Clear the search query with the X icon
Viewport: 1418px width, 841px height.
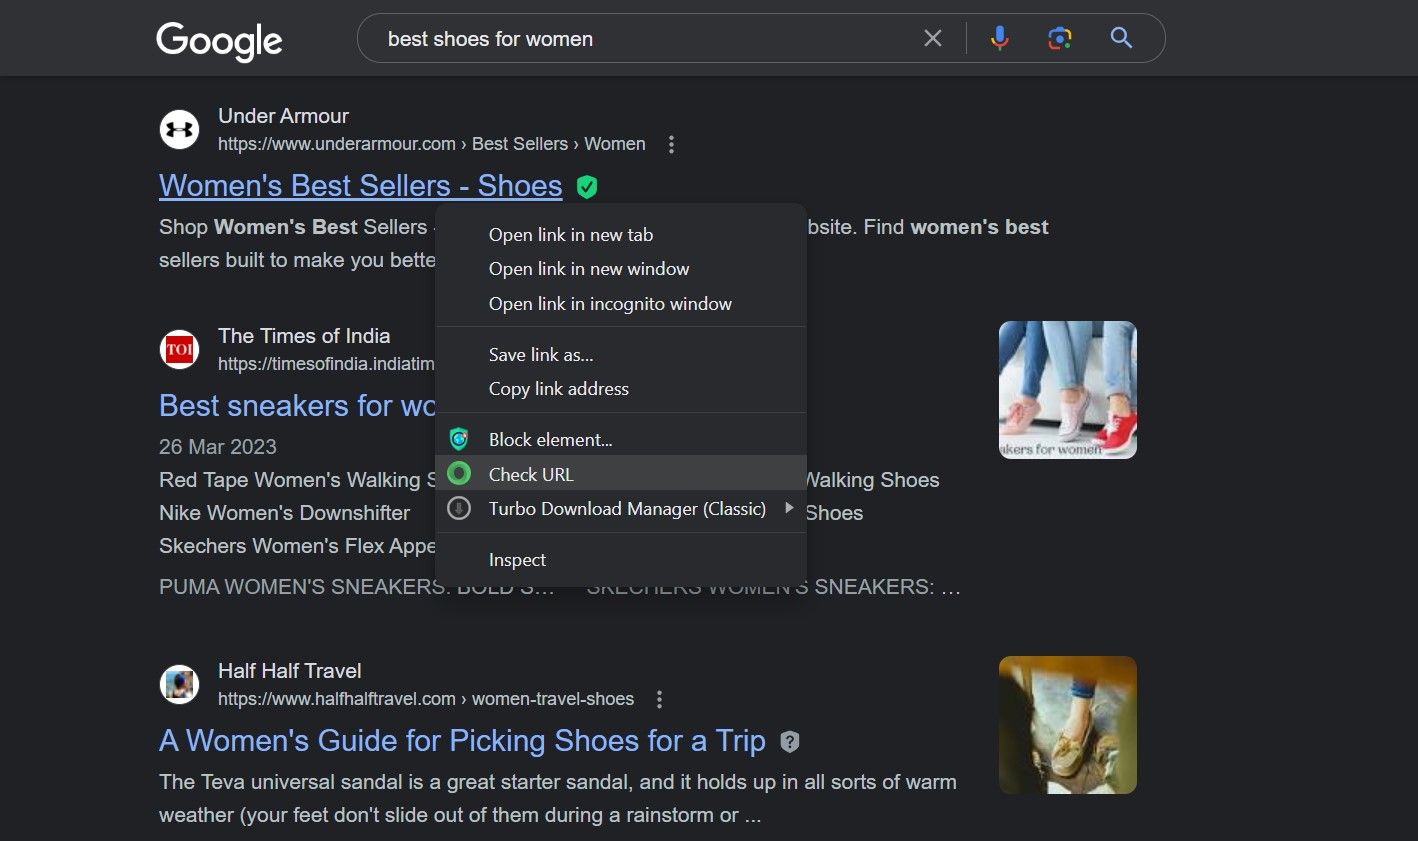pyautogui.click(x=933, y=37)
